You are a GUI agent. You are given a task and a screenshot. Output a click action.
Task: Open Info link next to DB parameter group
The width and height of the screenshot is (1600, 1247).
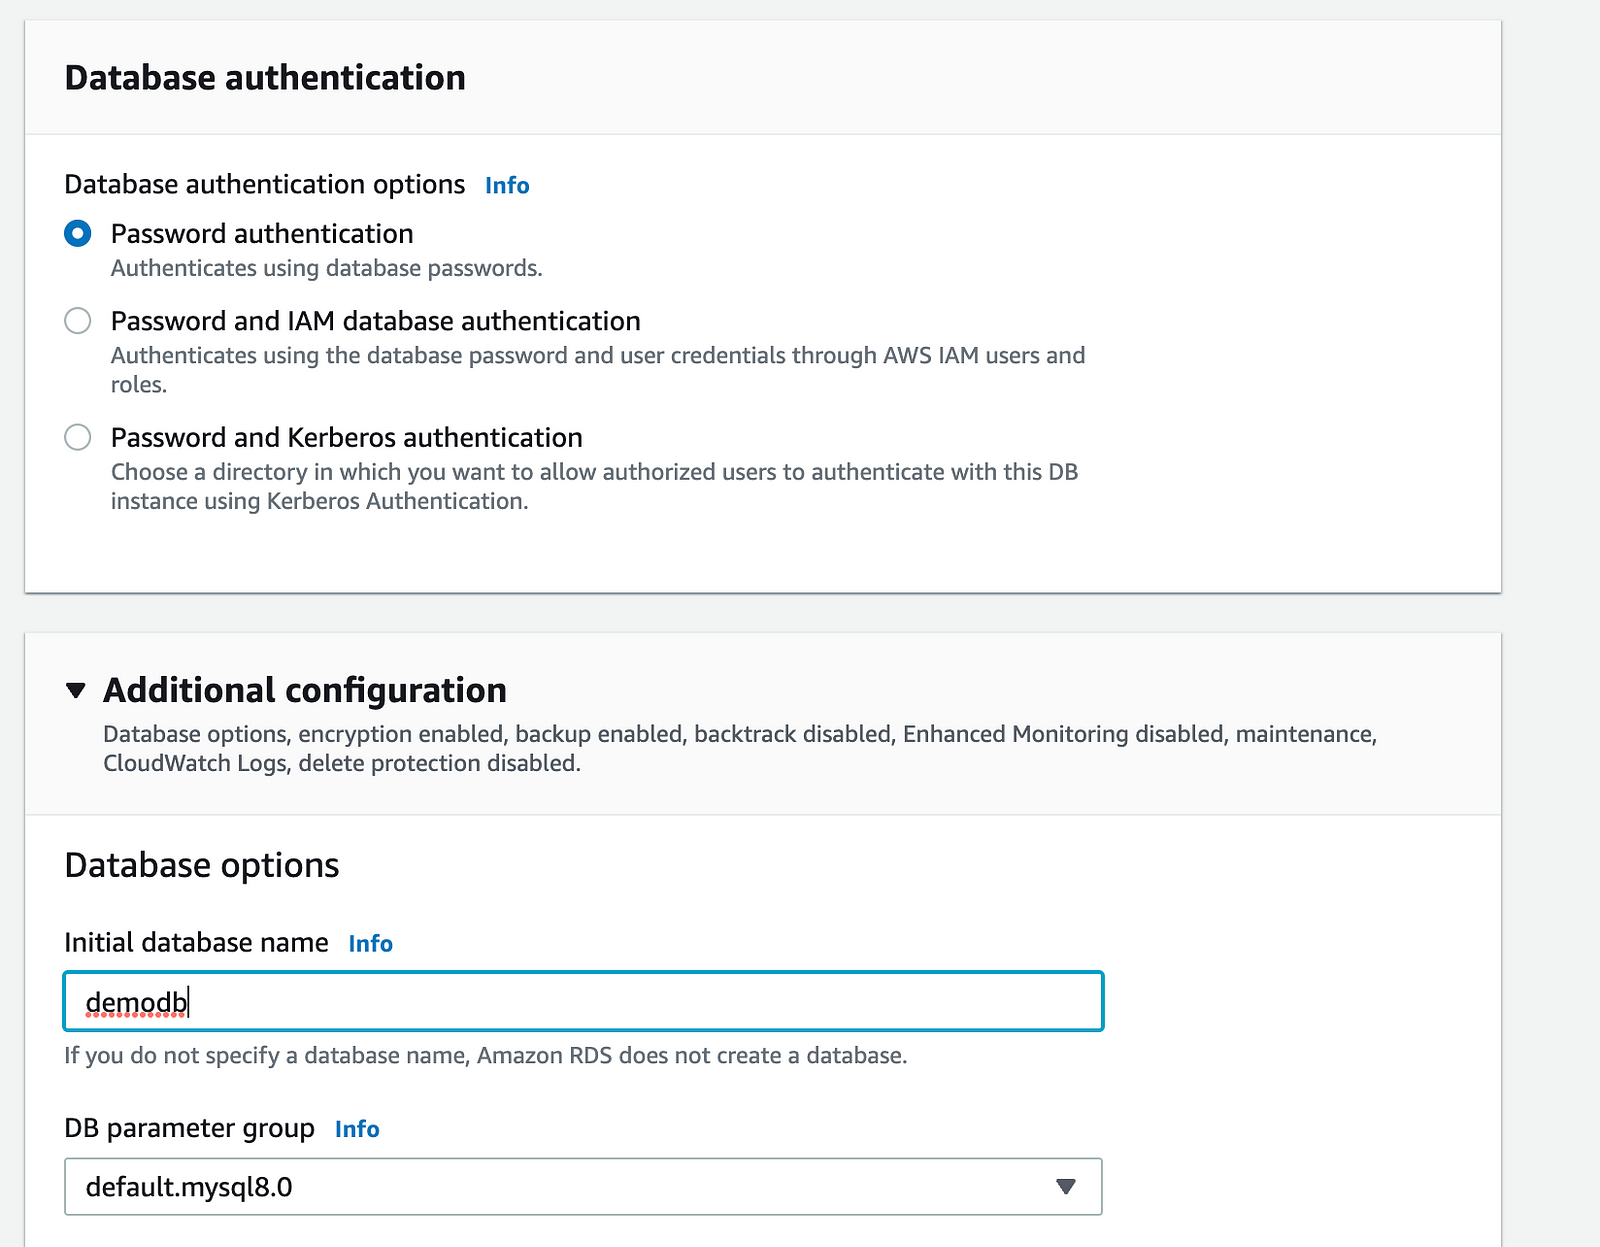(357, 1130)
